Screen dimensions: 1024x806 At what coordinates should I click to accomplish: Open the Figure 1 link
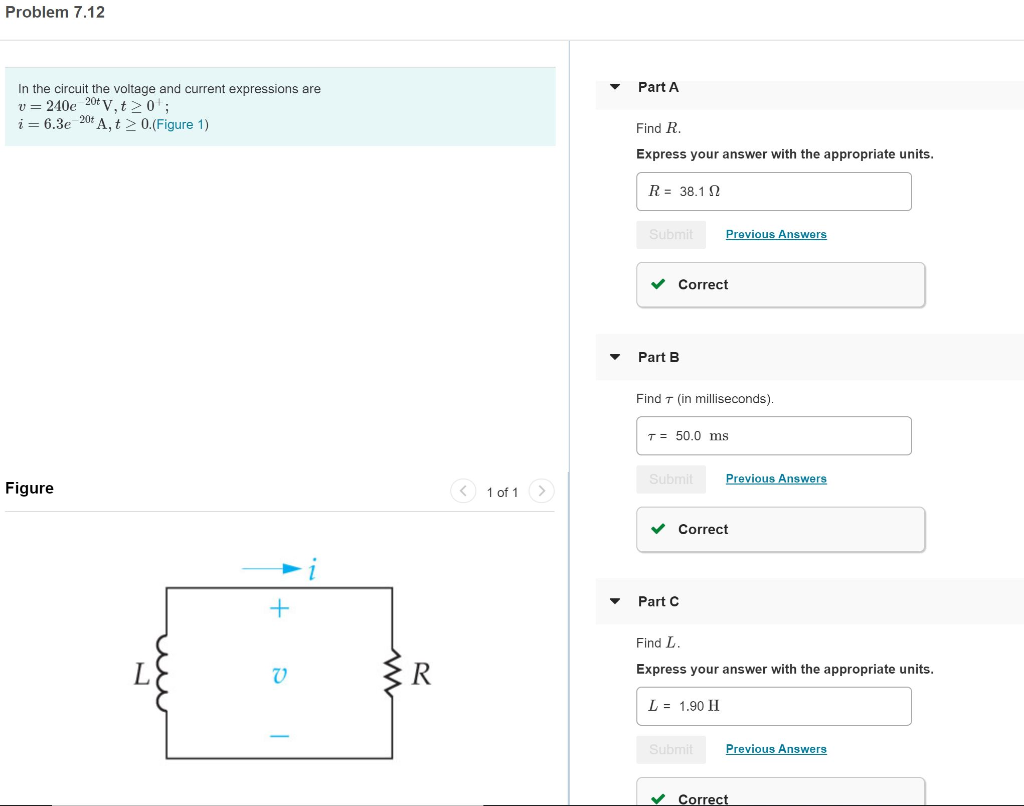point(180,124)
